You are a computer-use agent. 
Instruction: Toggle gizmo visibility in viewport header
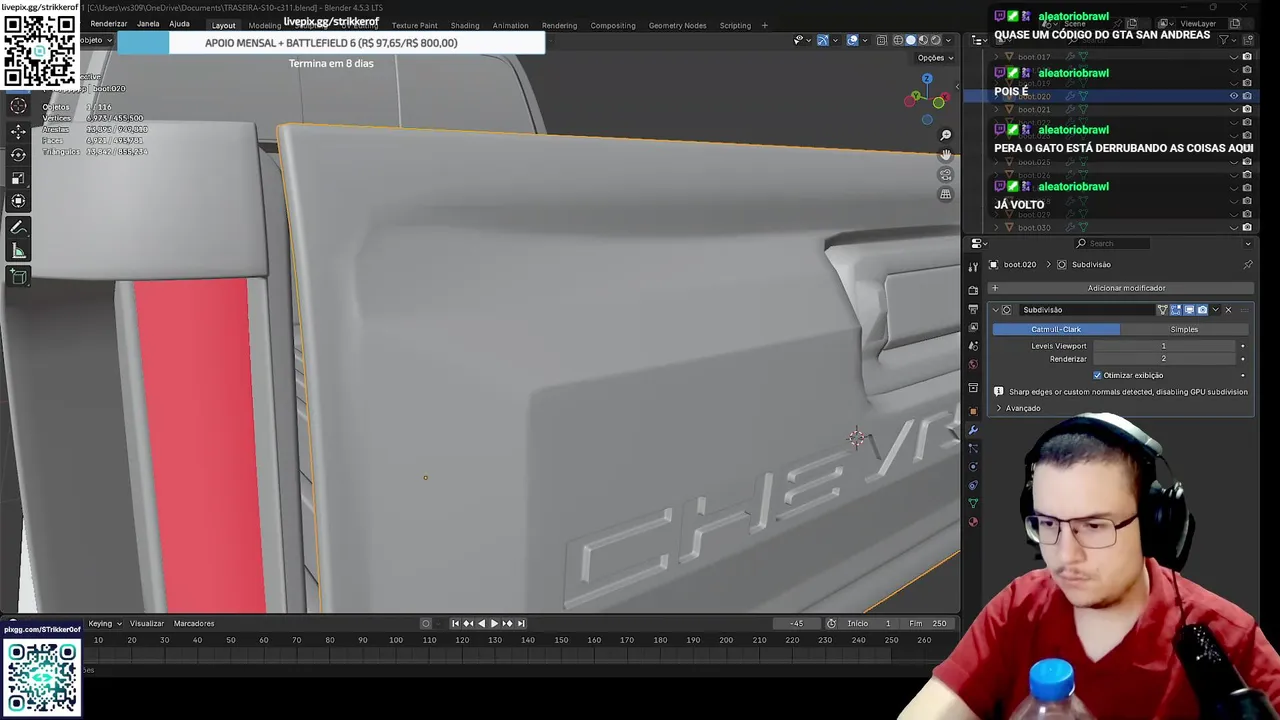click(x=822, y=40)
